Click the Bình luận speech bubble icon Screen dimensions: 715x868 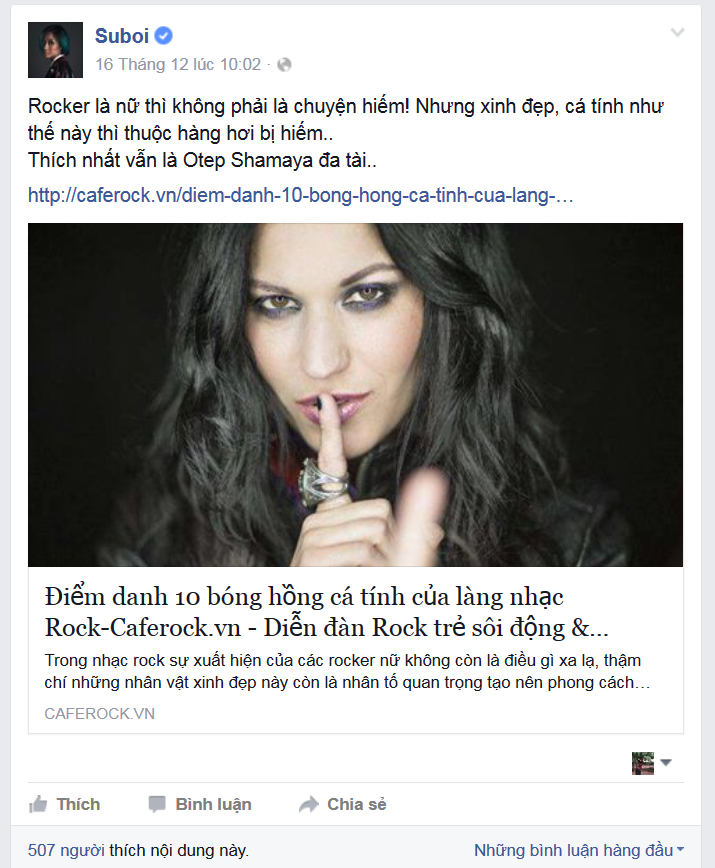pos(157,804)
